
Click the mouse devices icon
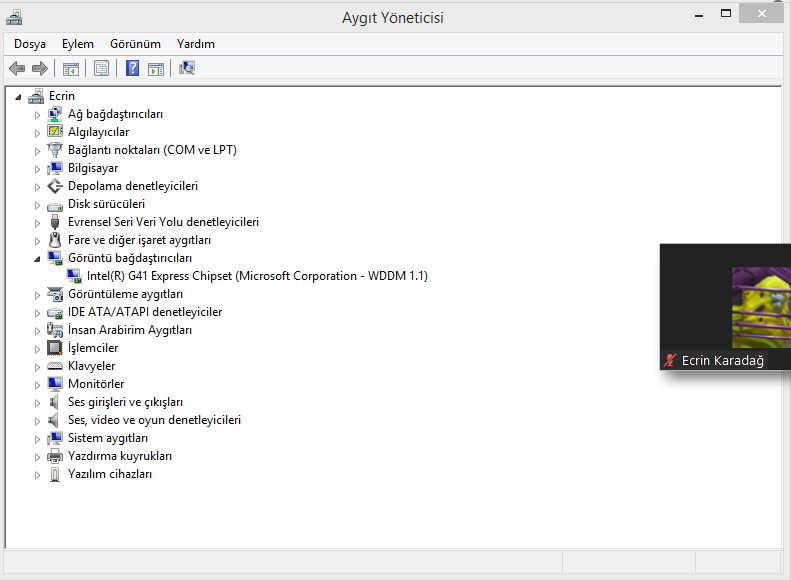point(54,240)
